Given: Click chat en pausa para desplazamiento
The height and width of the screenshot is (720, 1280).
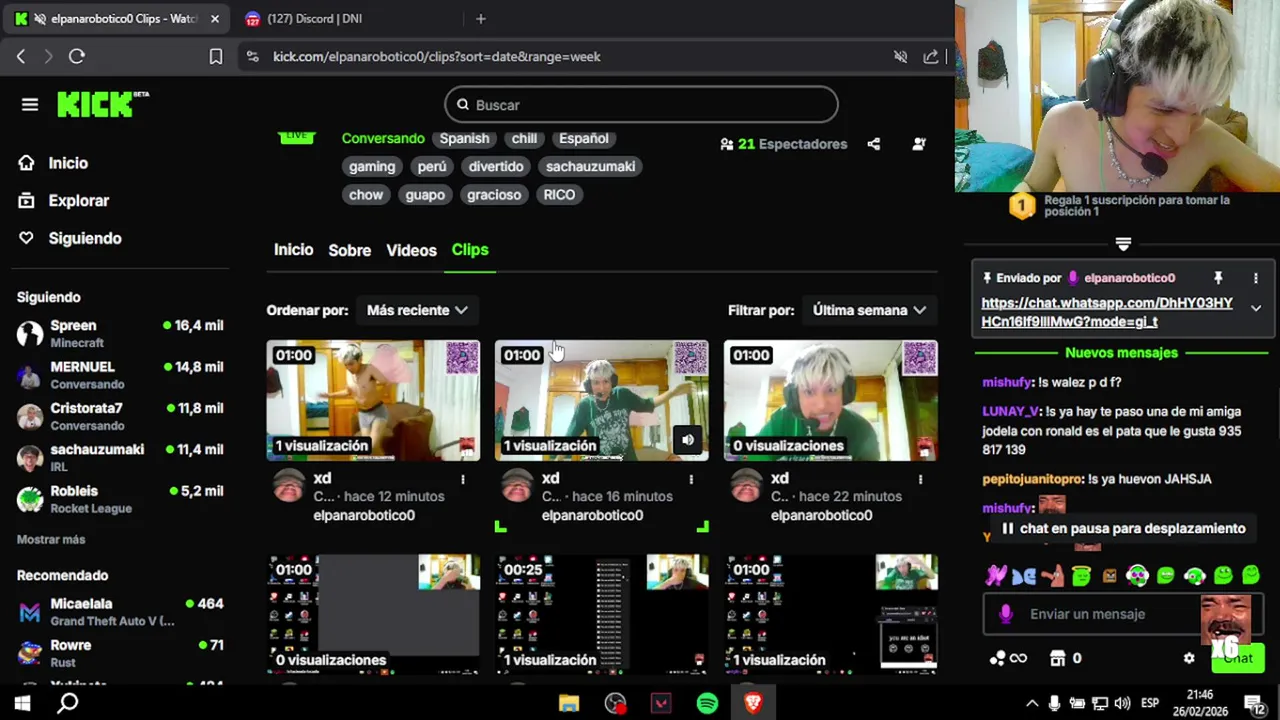Looking at the screenshot, I should (1122, 528).
